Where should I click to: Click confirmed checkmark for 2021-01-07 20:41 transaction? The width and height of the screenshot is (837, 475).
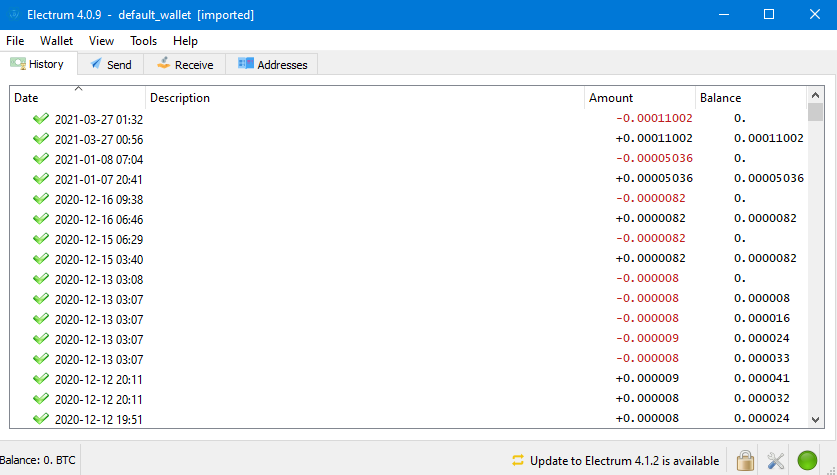41,179
